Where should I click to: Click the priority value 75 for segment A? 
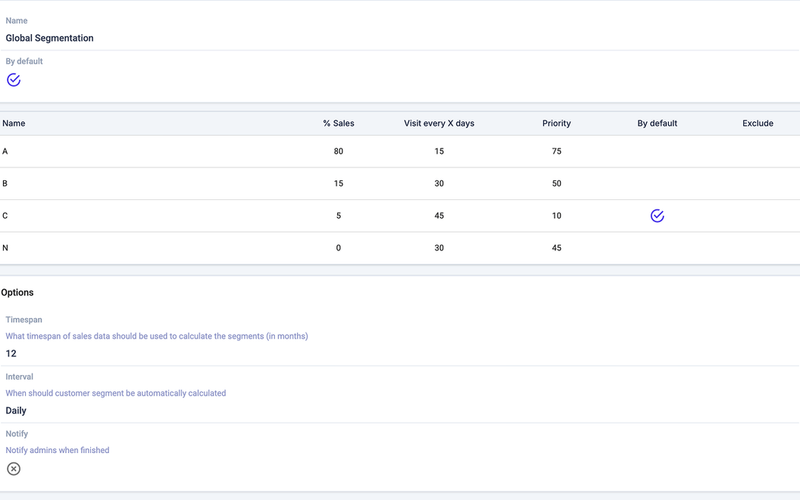tap(556, 152)
